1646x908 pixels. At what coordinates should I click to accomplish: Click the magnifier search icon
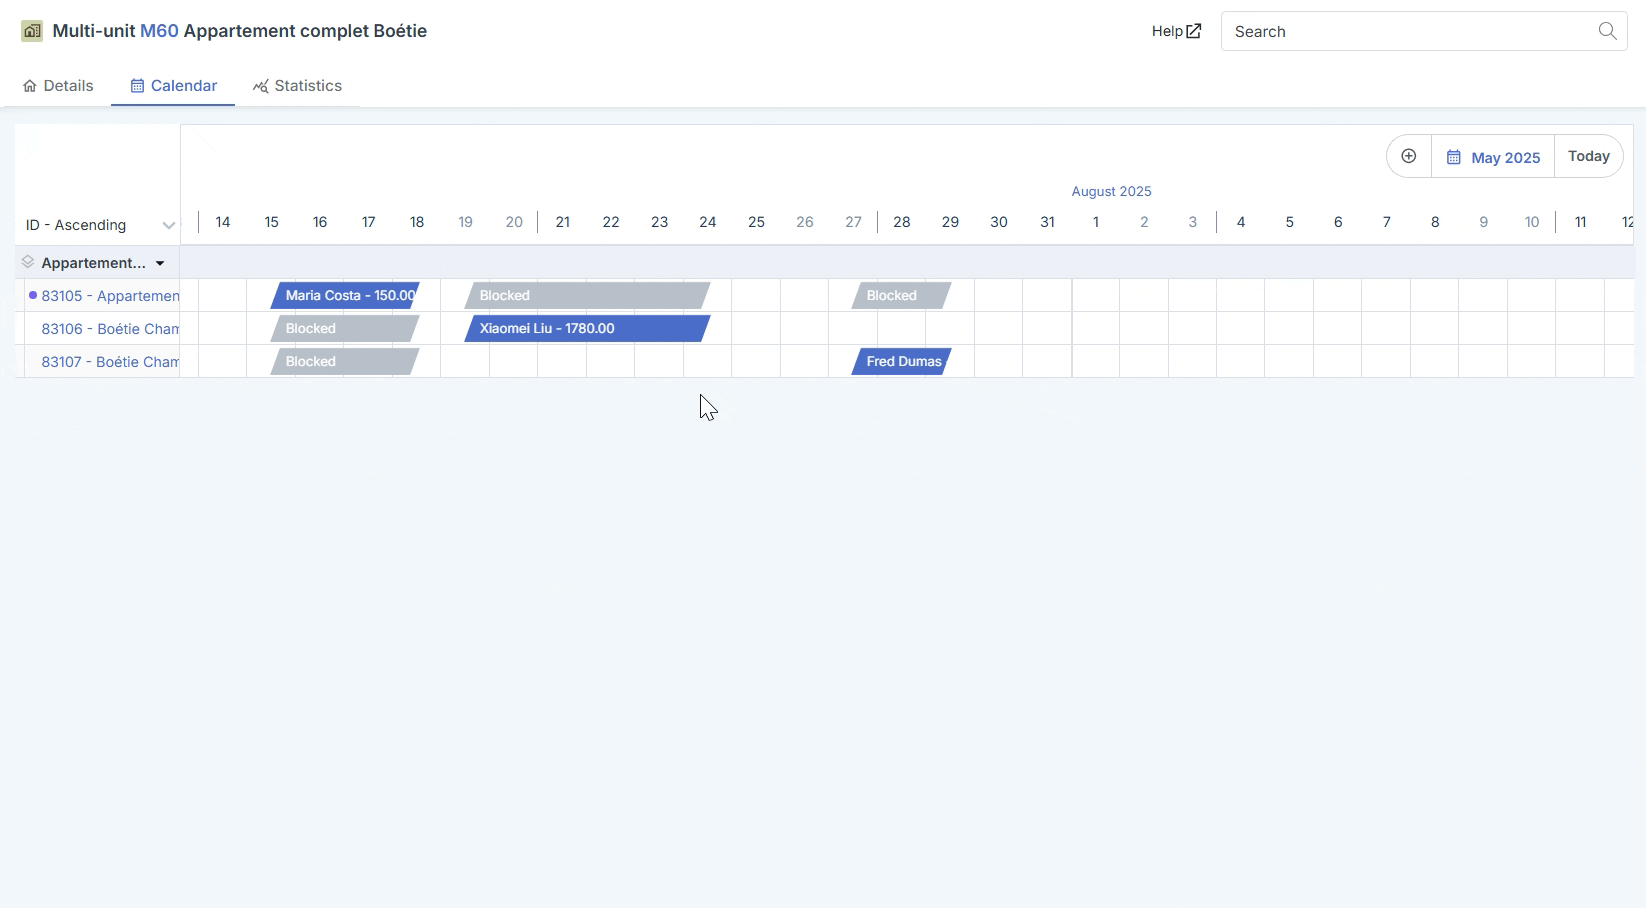tap(1607, 31)
